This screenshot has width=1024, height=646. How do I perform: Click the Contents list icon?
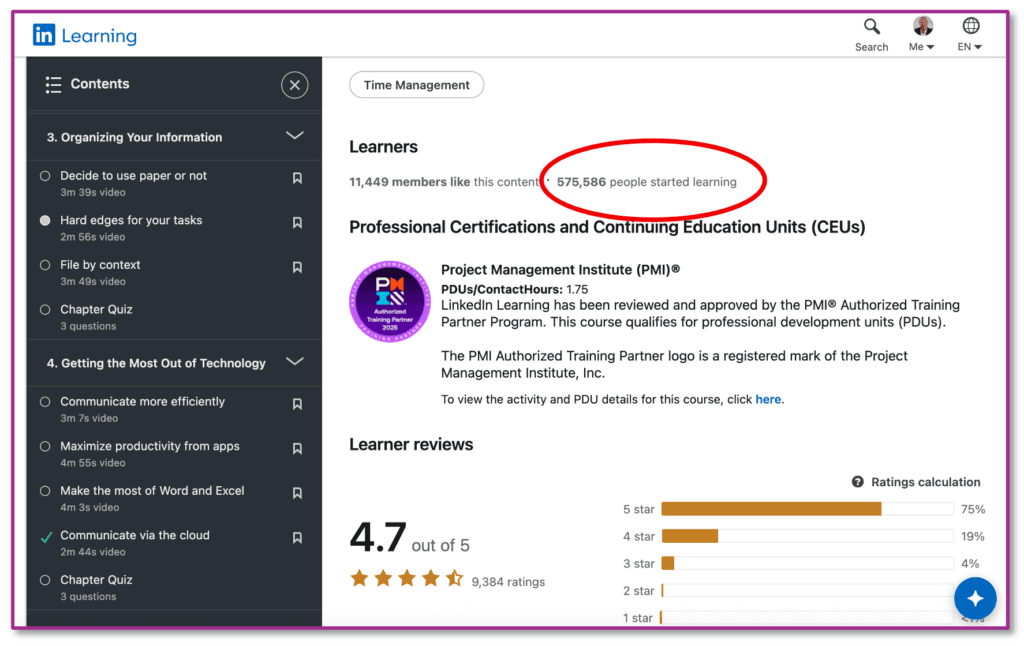click(54, 84)
